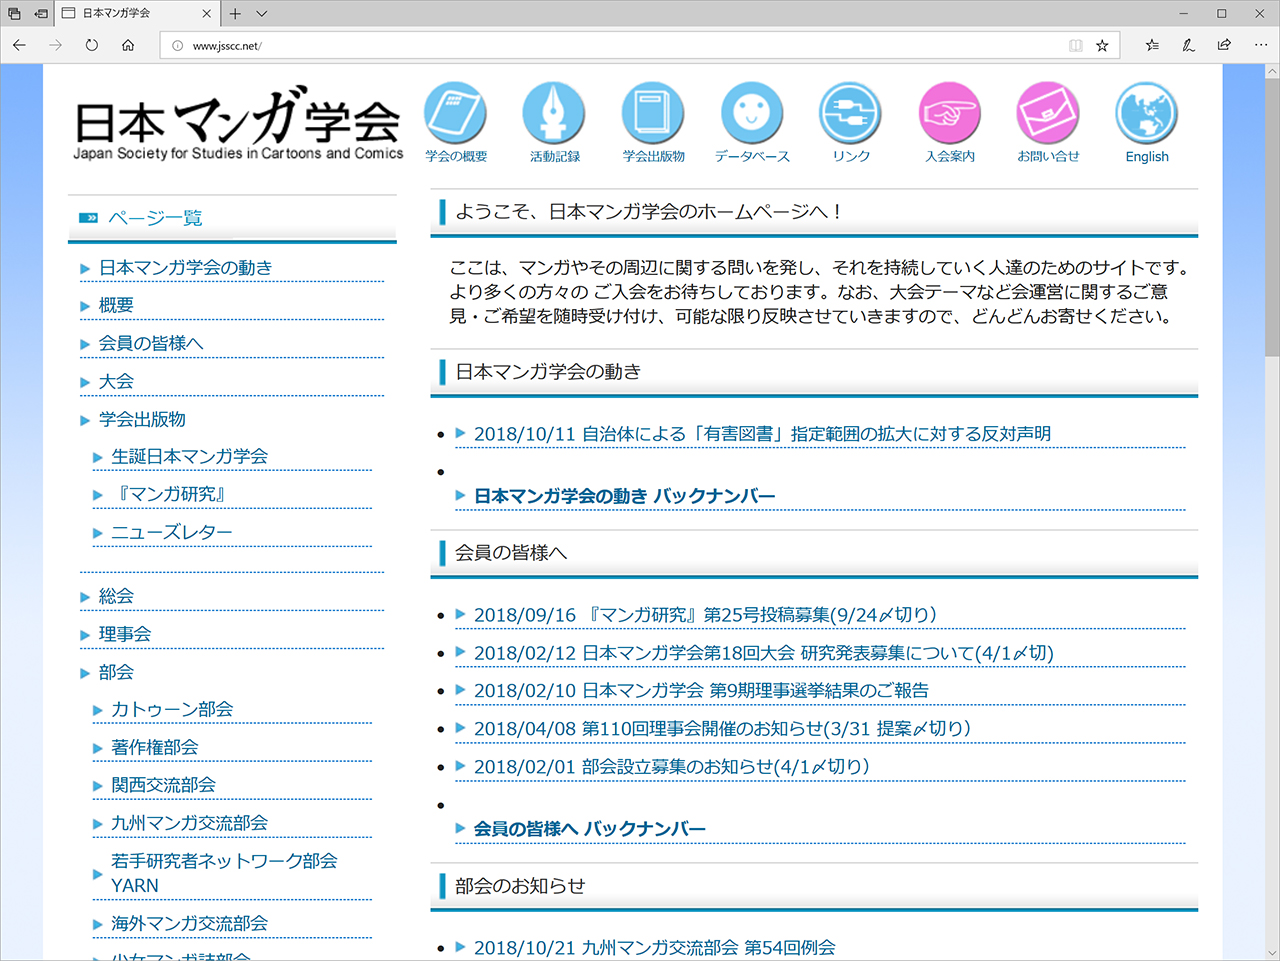Screen dimensions: 1280x961
Task: Open 2018/04/08 第110回理事会開催 link
Action: 722,728
